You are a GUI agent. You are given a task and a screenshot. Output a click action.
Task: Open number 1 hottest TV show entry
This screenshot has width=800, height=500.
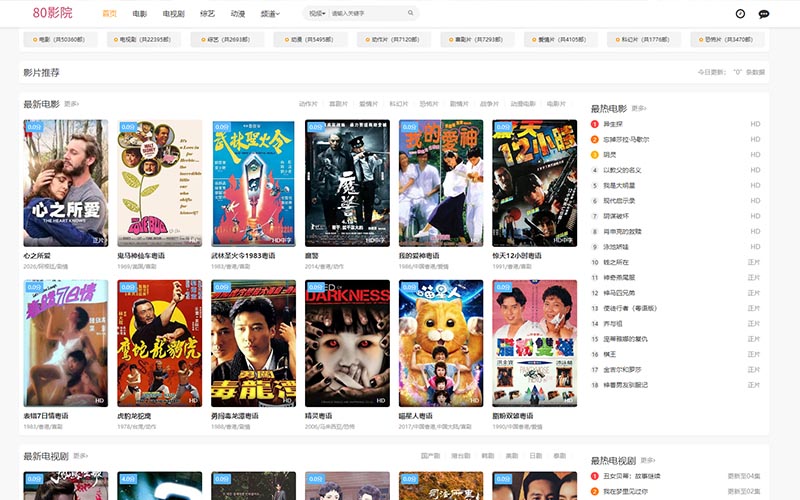click(632, 476)
